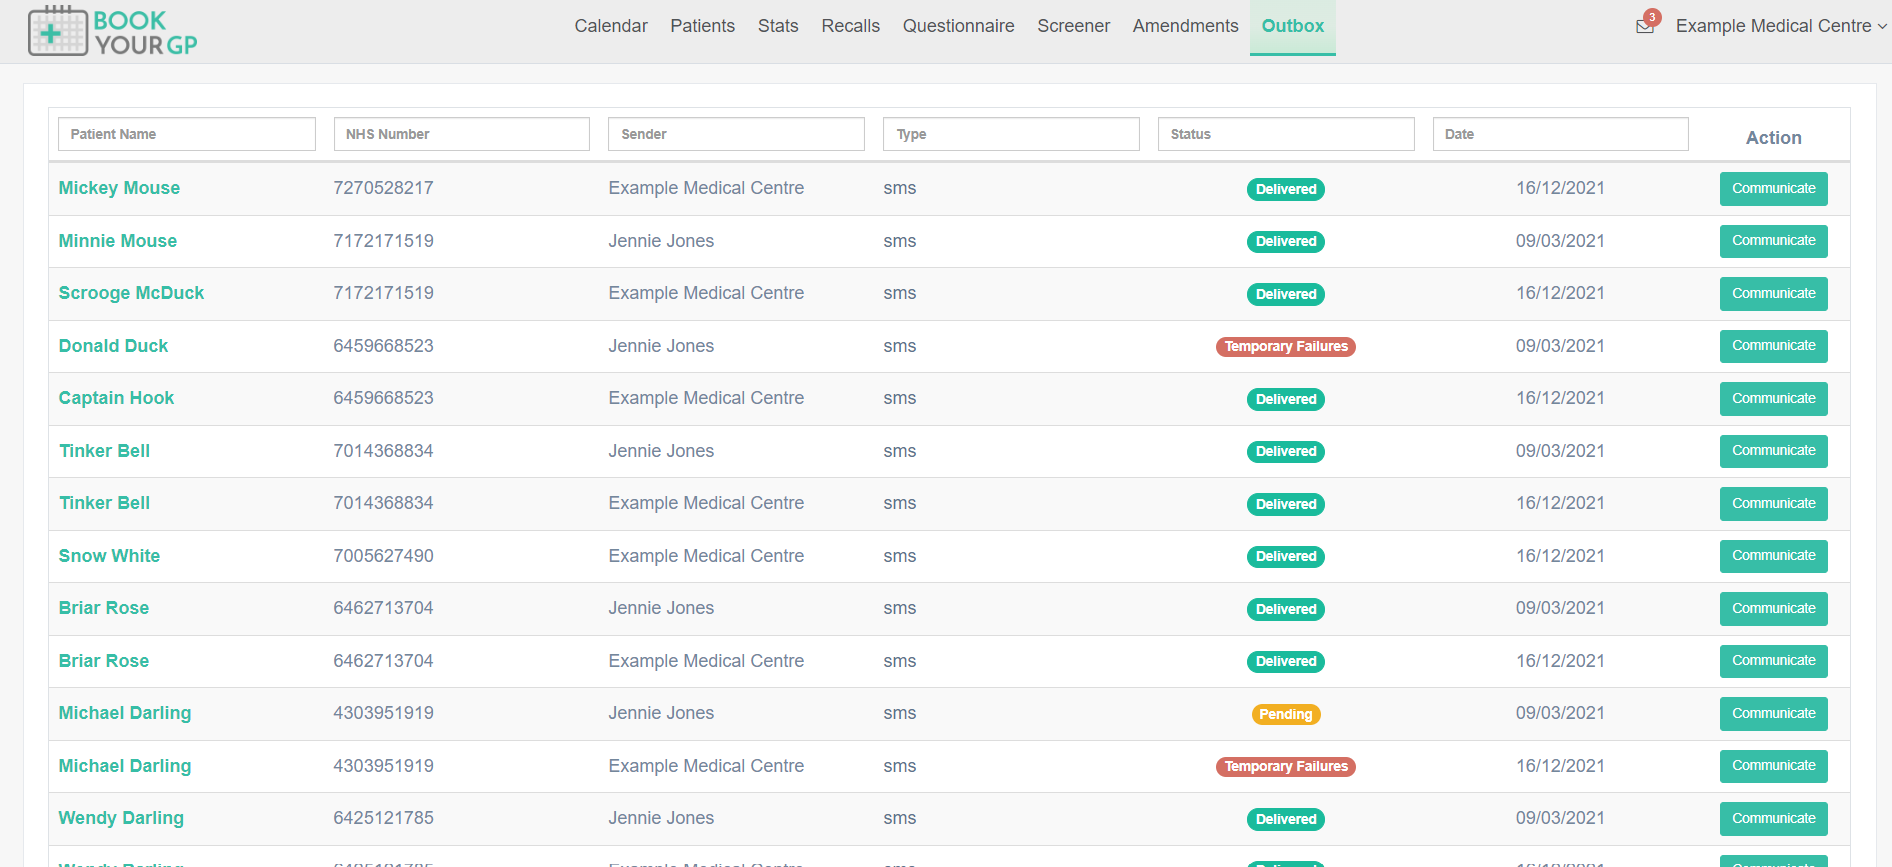
Task: Open Captain Hook patient link
Action: click(116, 398)
